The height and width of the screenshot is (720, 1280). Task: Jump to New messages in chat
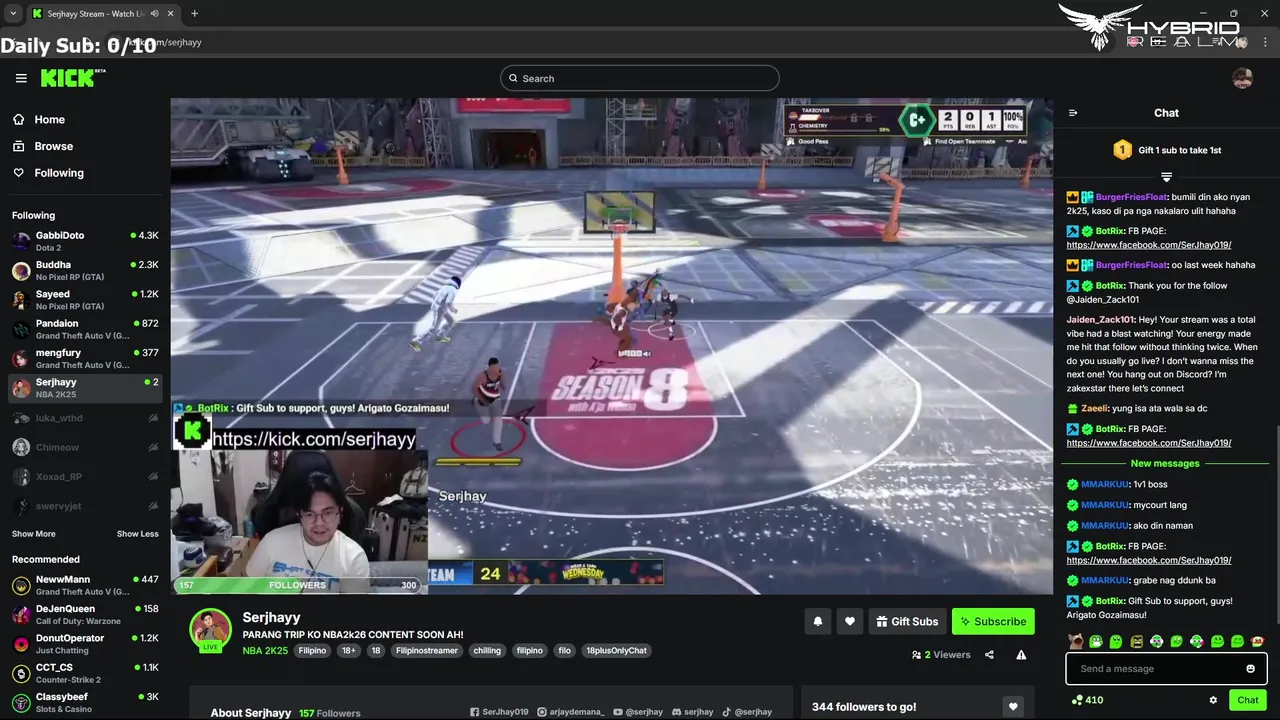pyautogui.click(x=1164, y=463)
